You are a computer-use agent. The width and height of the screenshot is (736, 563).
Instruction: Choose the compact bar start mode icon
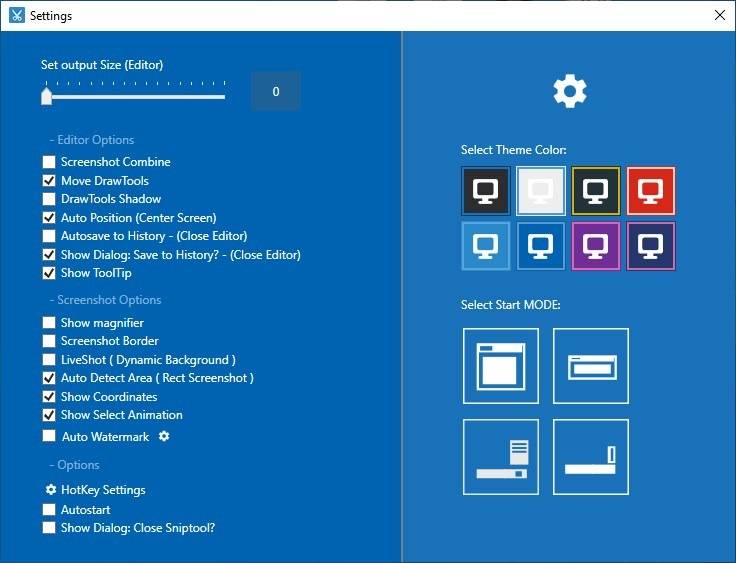[x=591, y=366]
